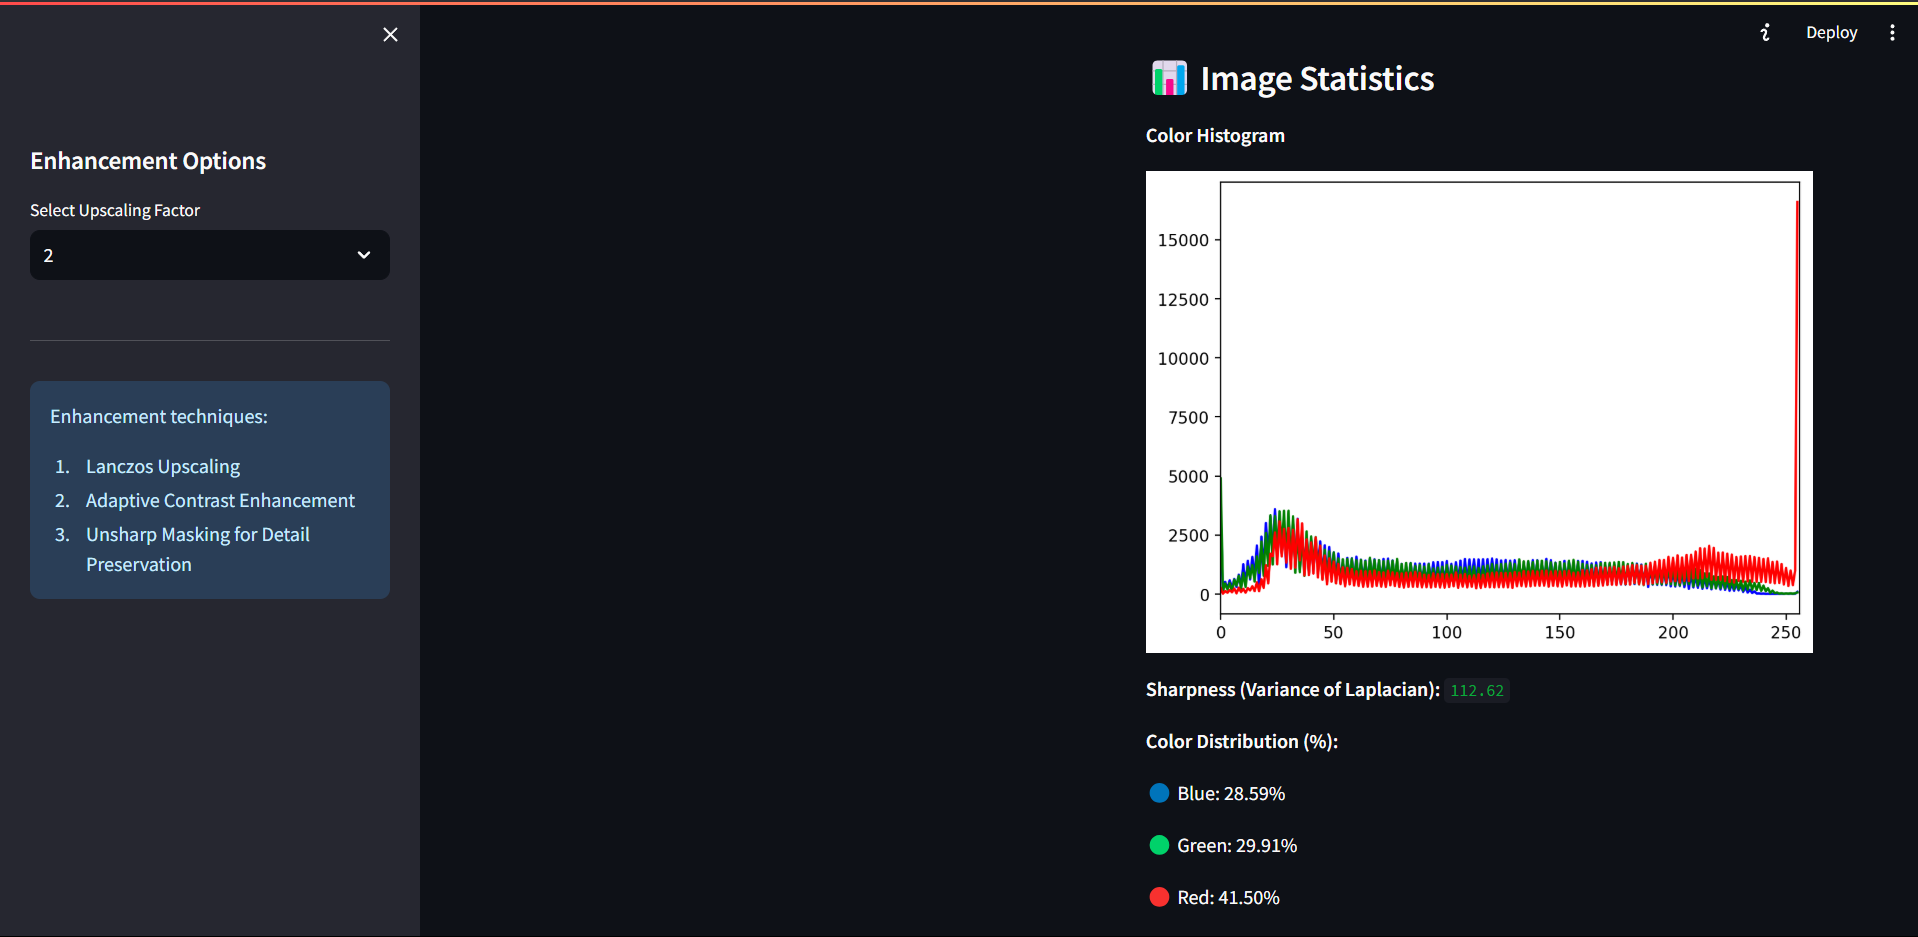Click the green circle icon beside Green percentage
Viewport: 1918px width, 937px height.
coord(1159,845)
